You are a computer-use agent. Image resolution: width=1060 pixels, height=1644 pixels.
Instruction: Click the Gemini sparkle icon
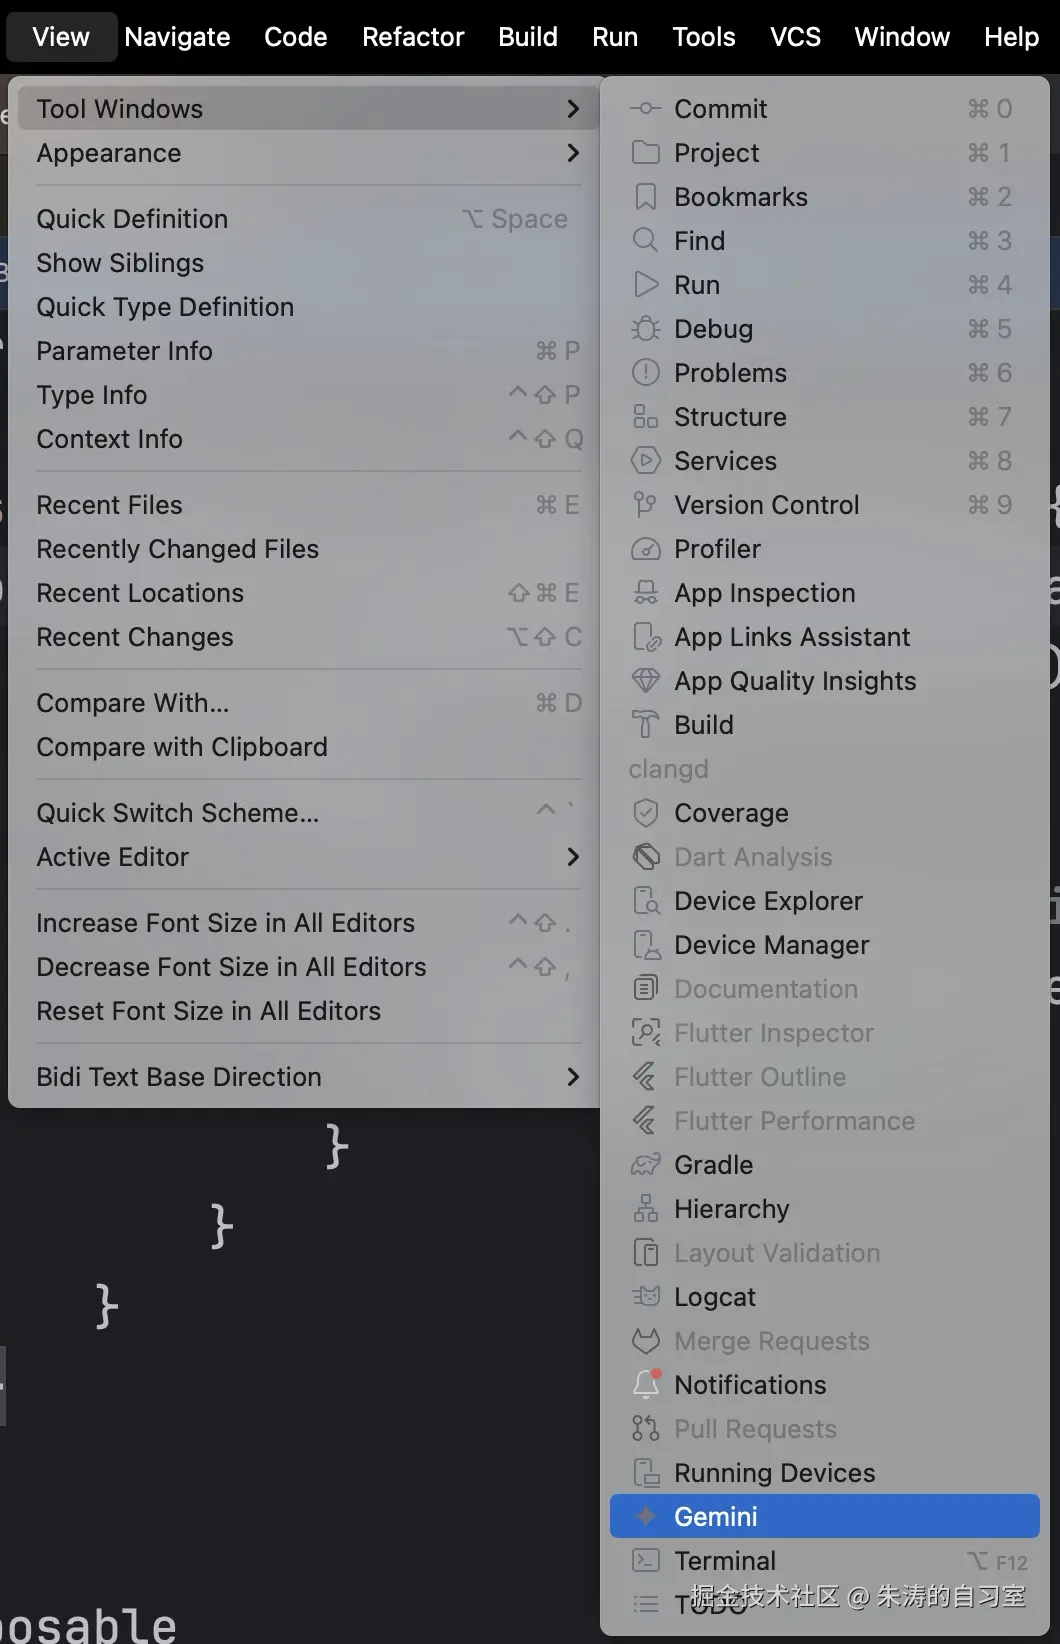[646, 1517]
